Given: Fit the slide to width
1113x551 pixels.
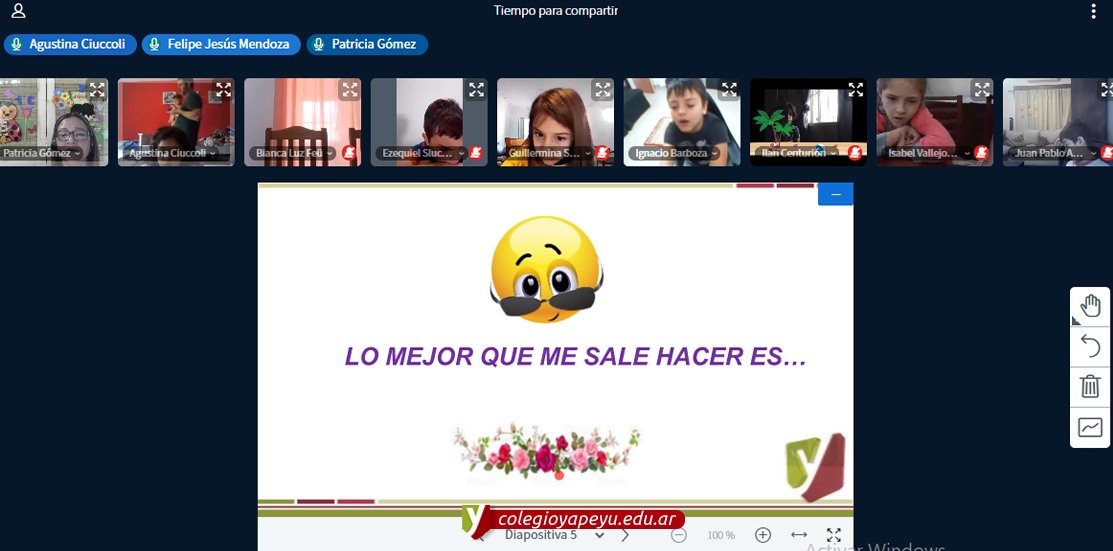Looking at the screenshot, I should coord(799,535).
